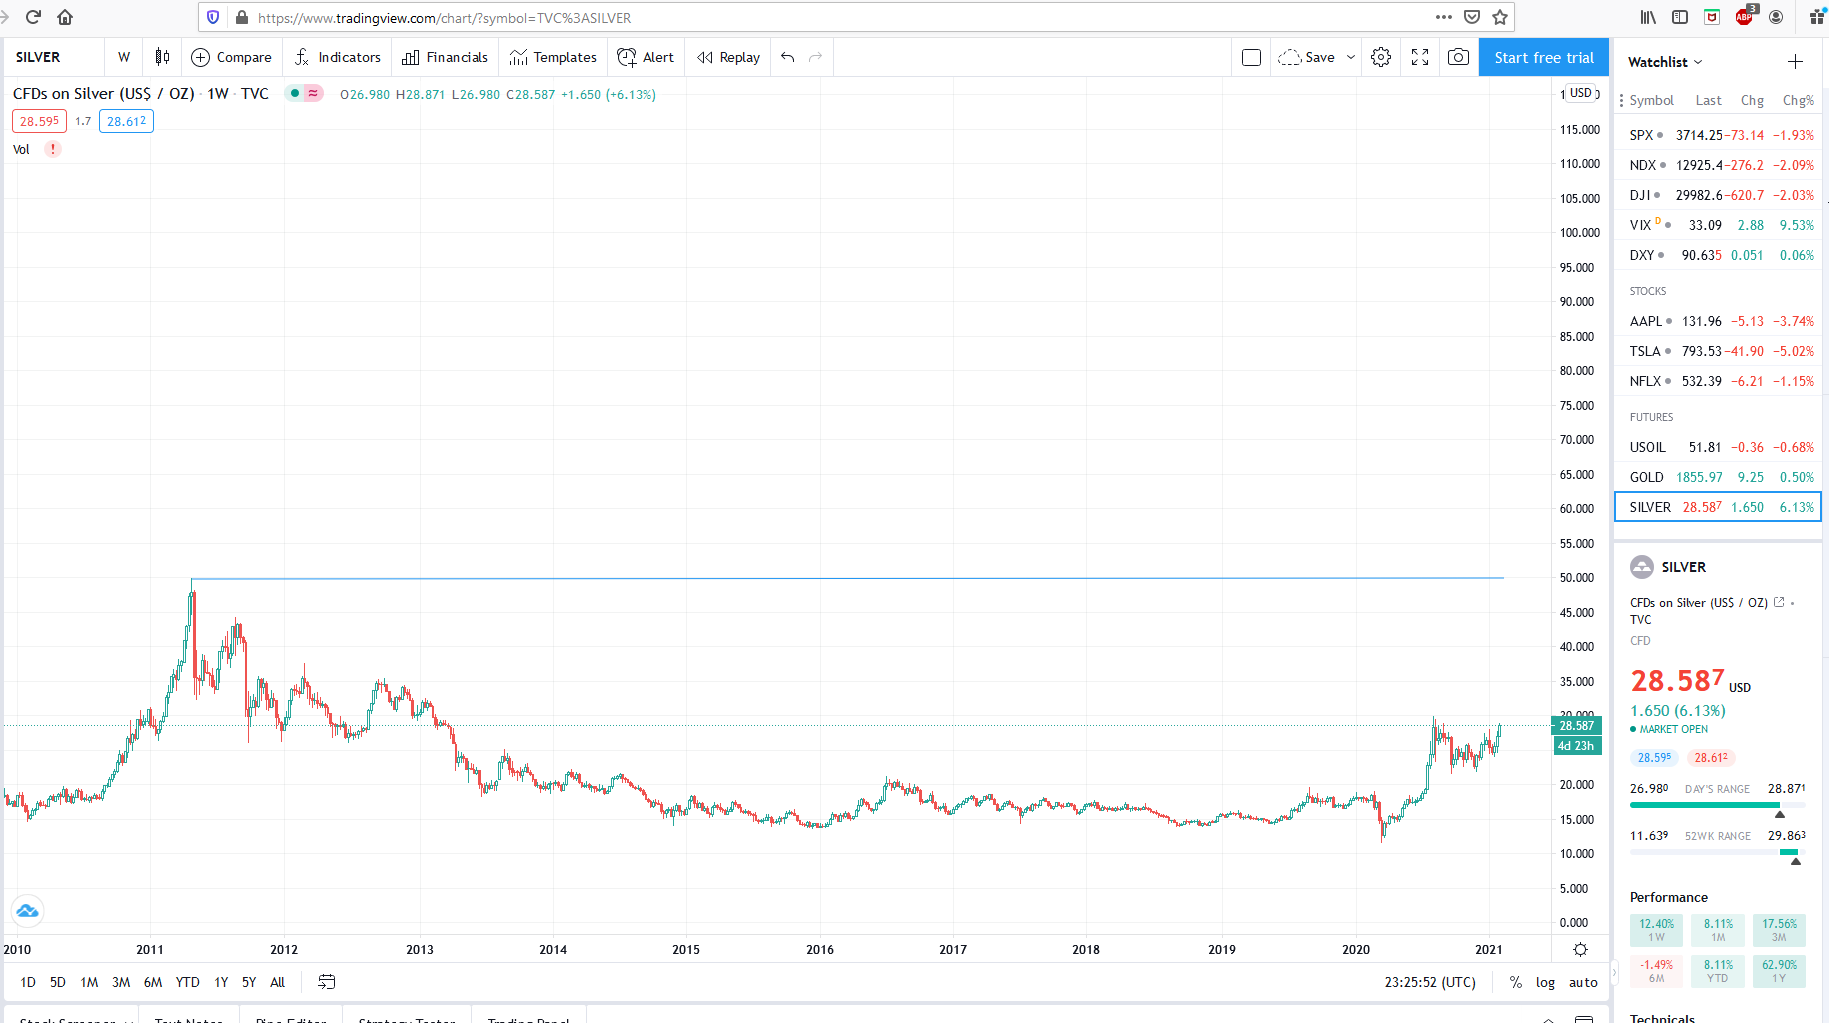This screenshot has width=1829, height=1023.
Task: Open the Firefox library icon
Action: click(1648, 17)
